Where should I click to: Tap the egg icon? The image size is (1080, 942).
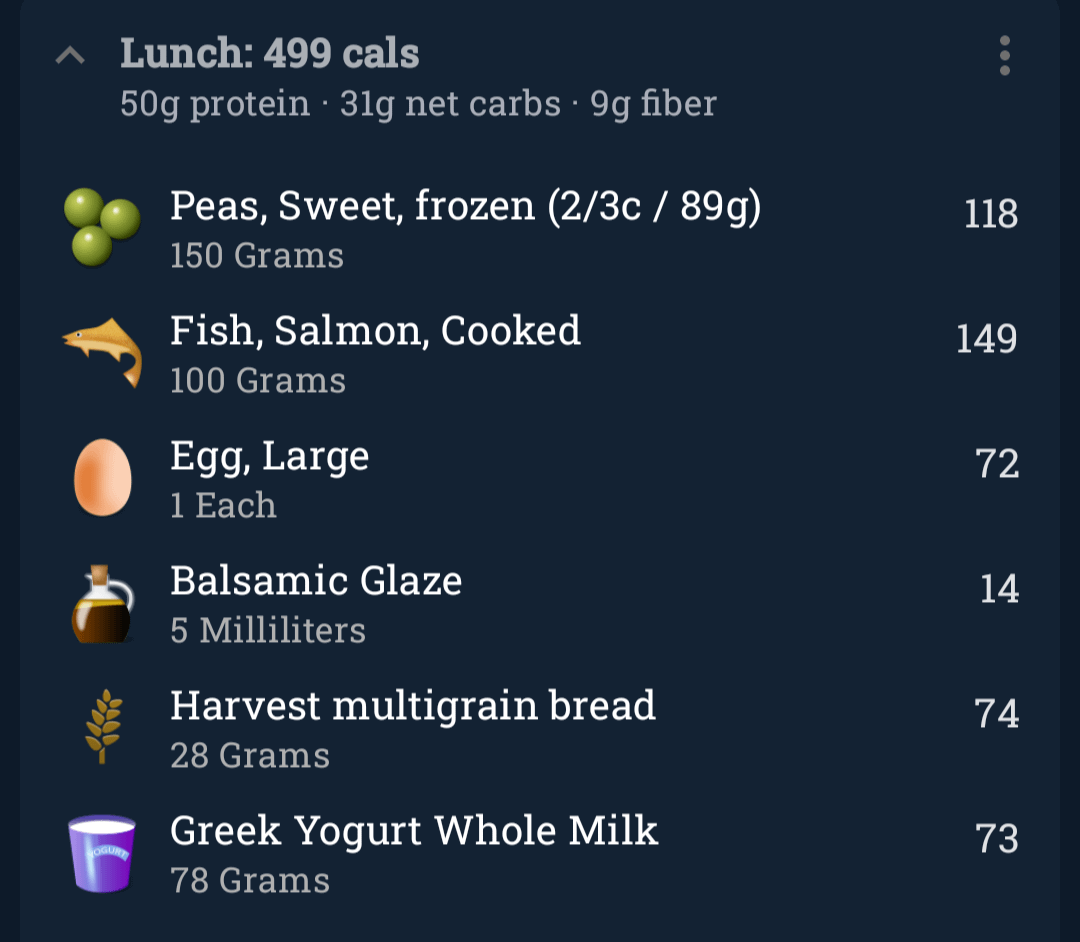[x=102, y=477]
